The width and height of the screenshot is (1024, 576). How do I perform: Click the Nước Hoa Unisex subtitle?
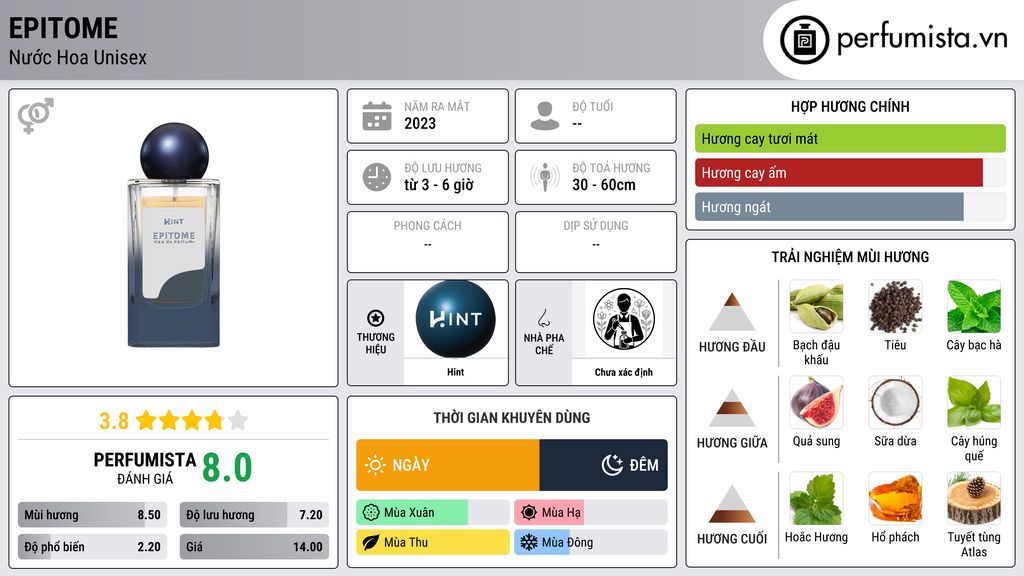pos(78,57)
